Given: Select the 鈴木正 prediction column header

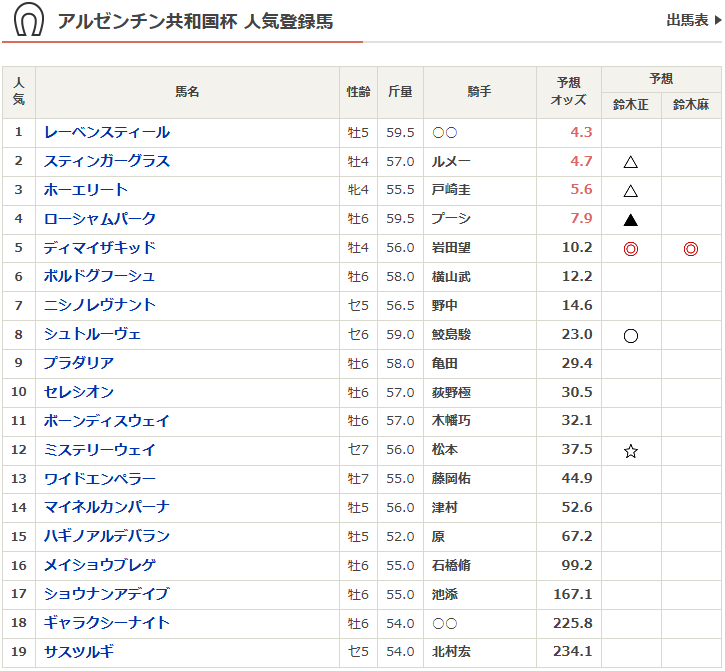Looking at the screenshot, I should tap(631, 105).
